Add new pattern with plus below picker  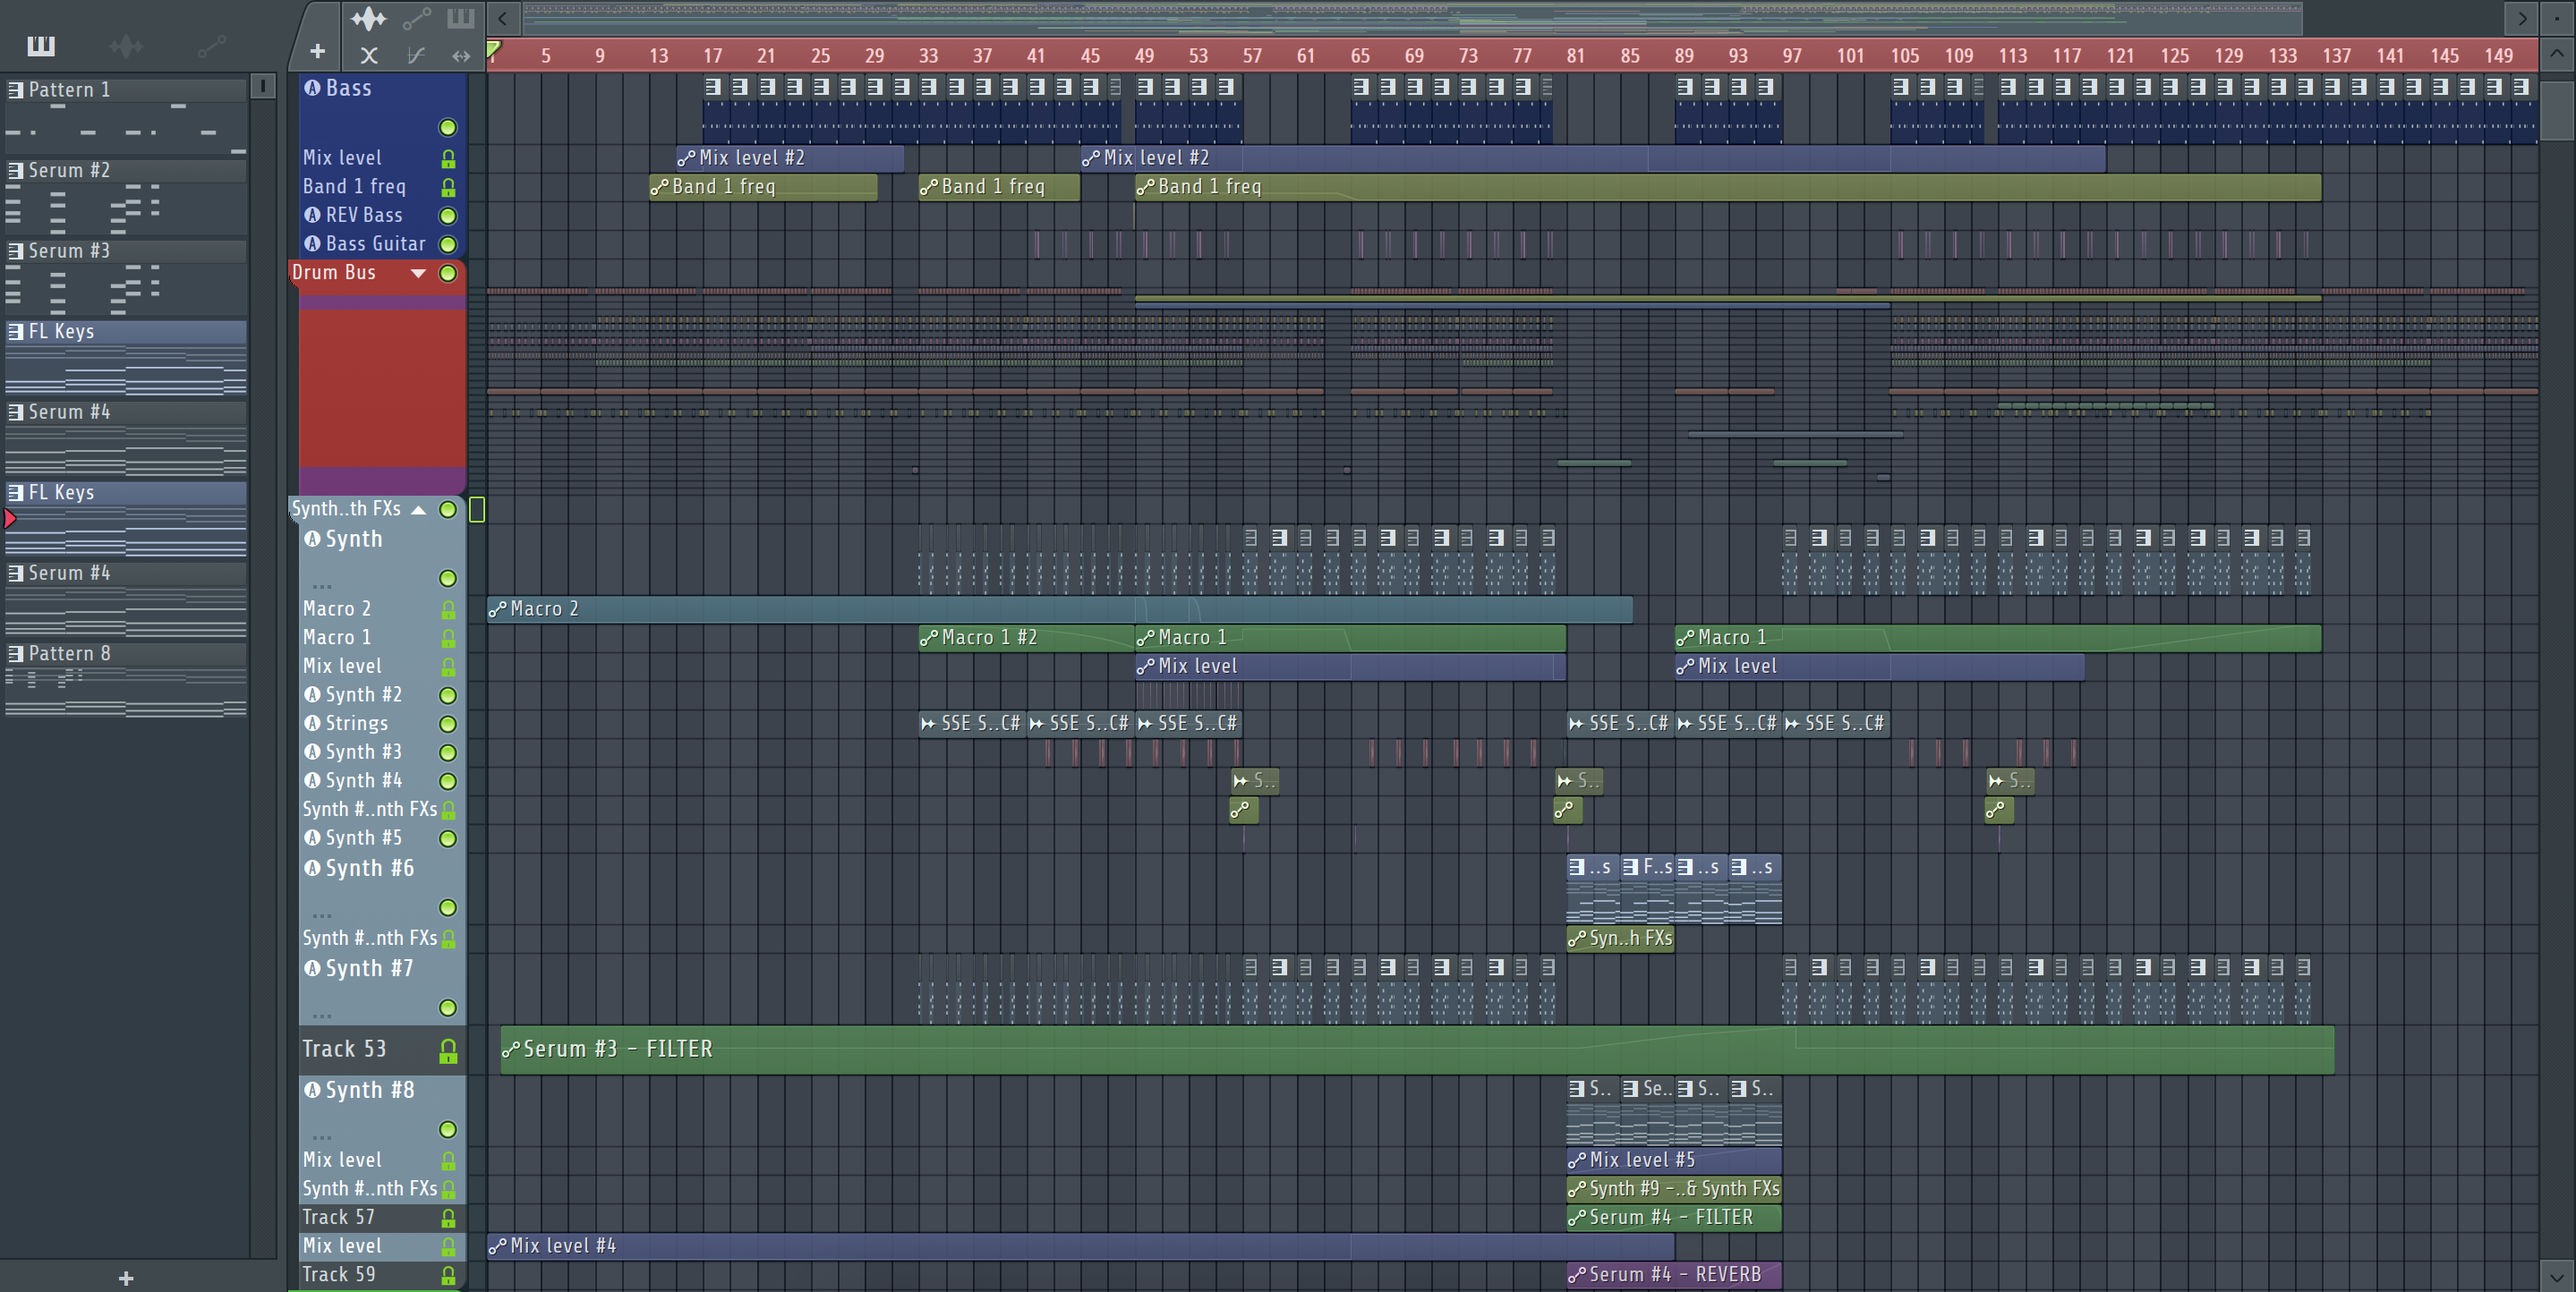point(126,1278)
